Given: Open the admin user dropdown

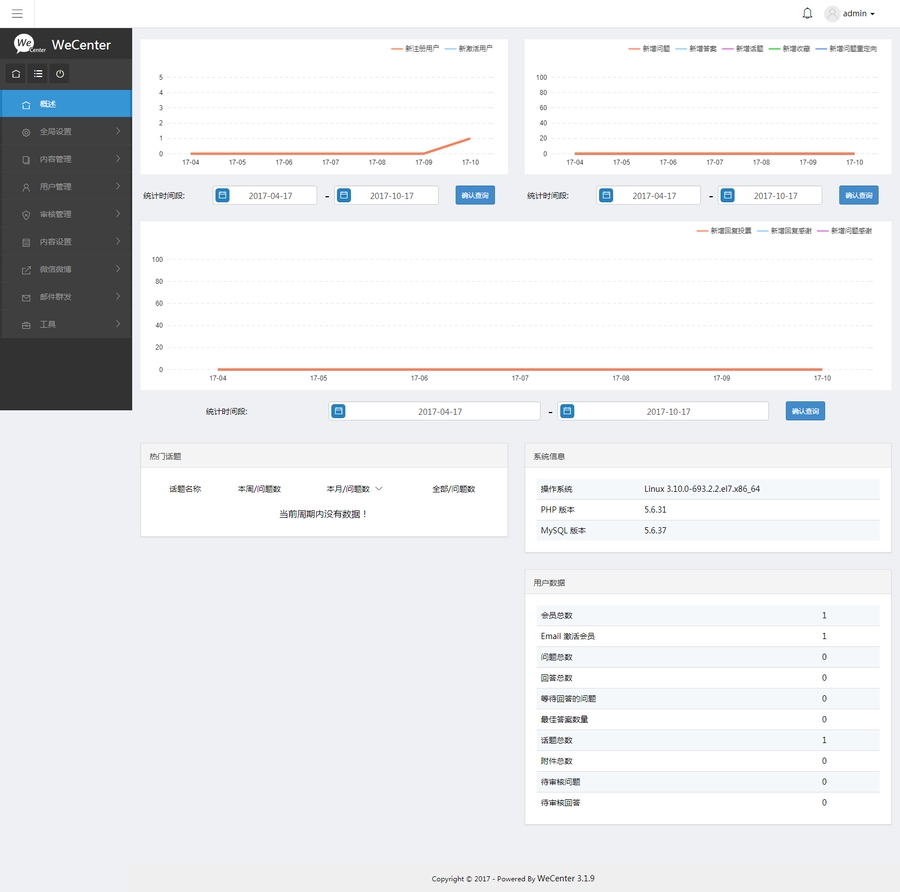Looking at the screenshot, I should coord(850,14).
